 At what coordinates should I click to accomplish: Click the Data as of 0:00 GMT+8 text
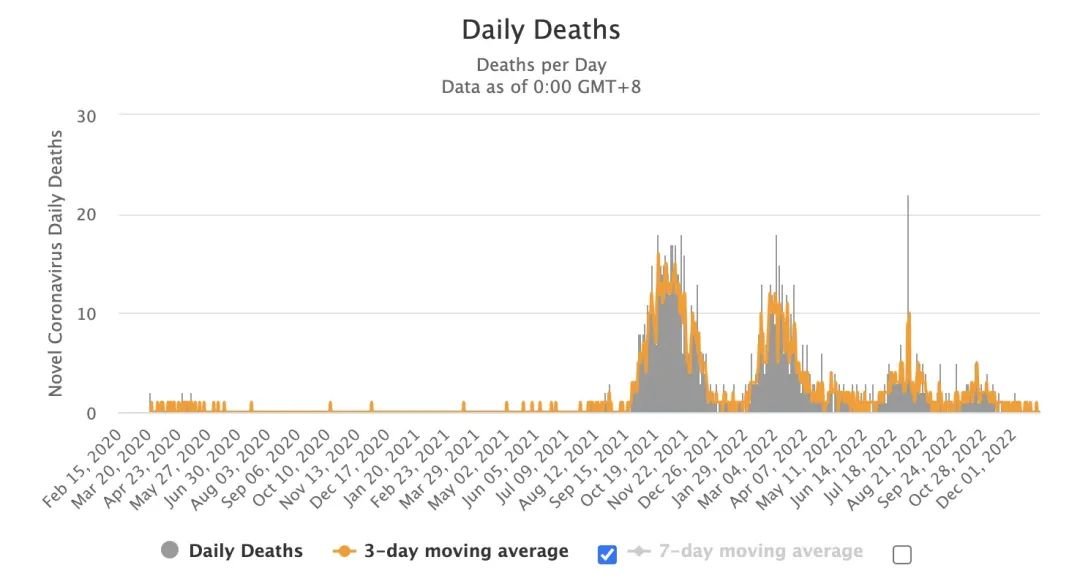(x=540, y=87)
